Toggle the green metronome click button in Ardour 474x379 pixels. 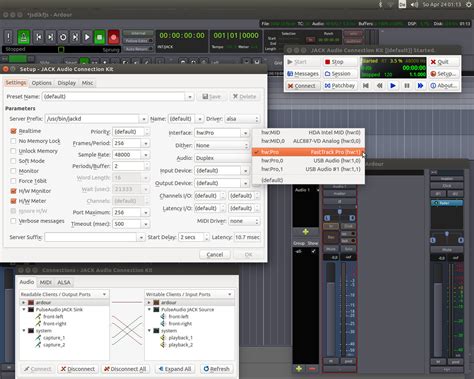24,37
